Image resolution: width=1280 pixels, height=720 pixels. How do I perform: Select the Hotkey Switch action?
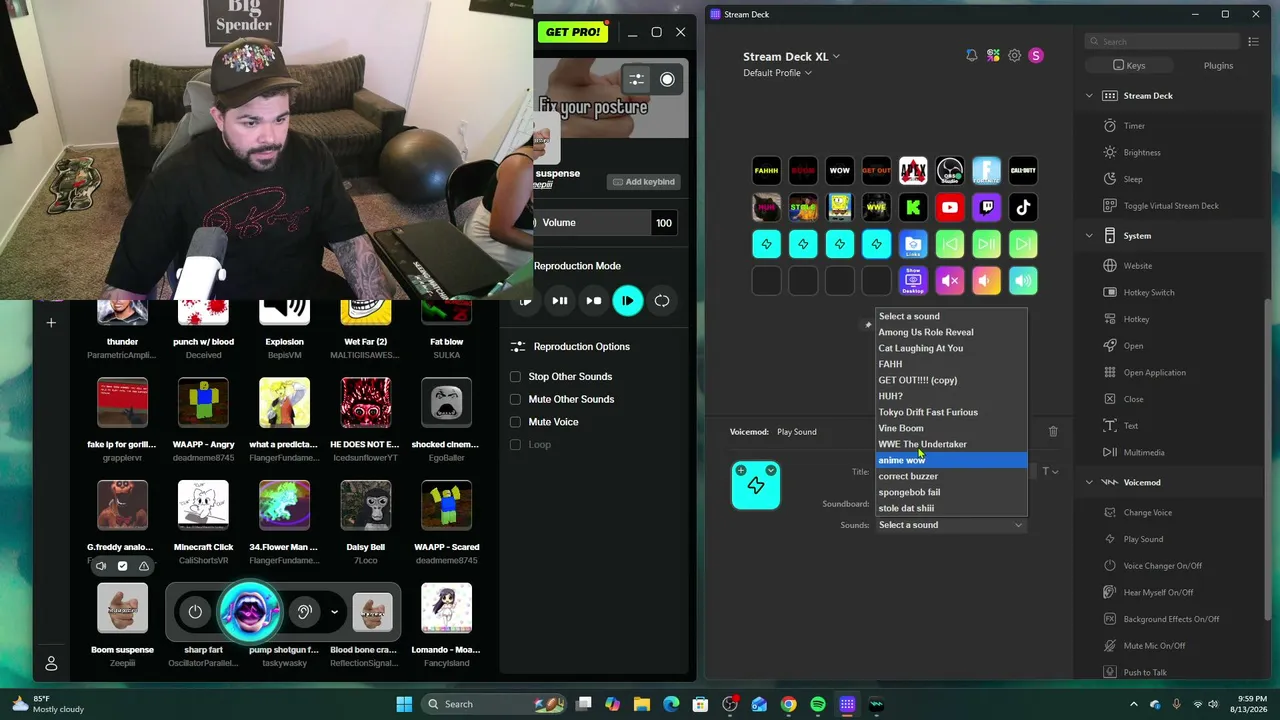click(x=1149, y=292)
